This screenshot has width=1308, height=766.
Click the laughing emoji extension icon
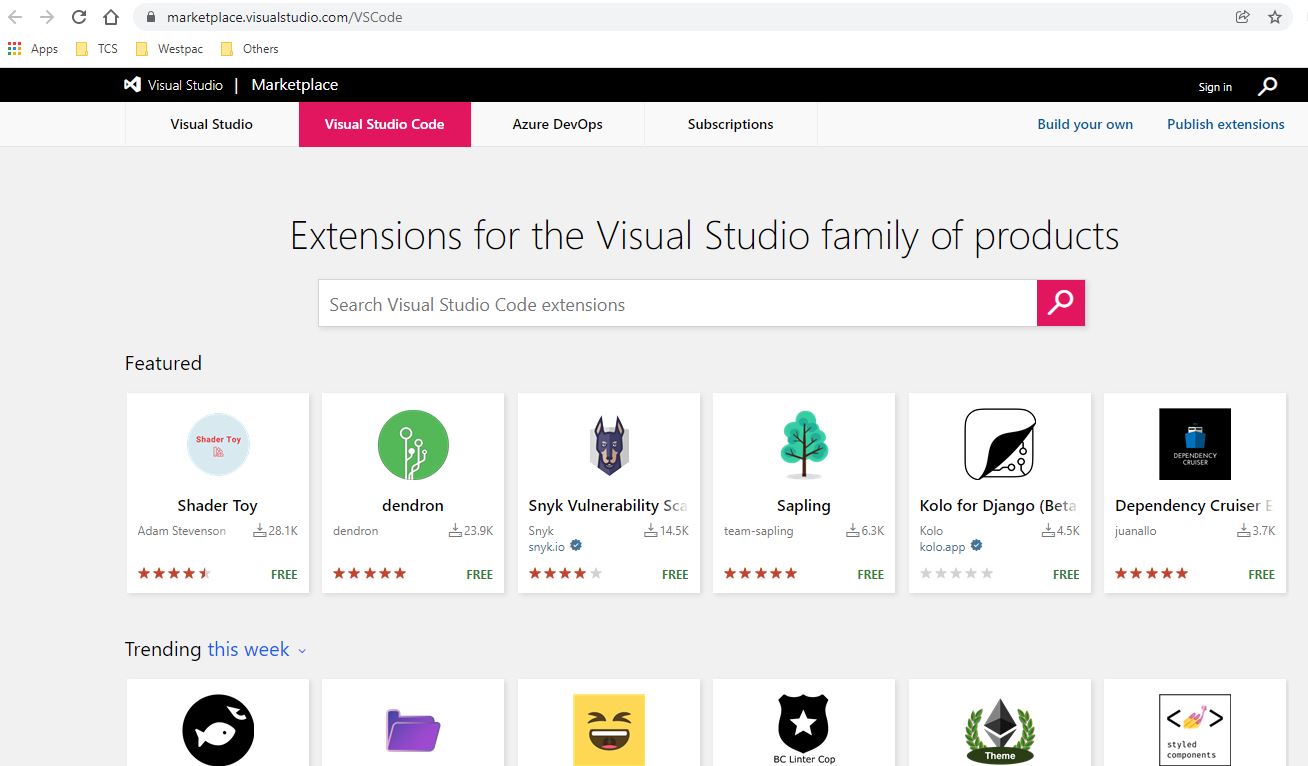609,730
